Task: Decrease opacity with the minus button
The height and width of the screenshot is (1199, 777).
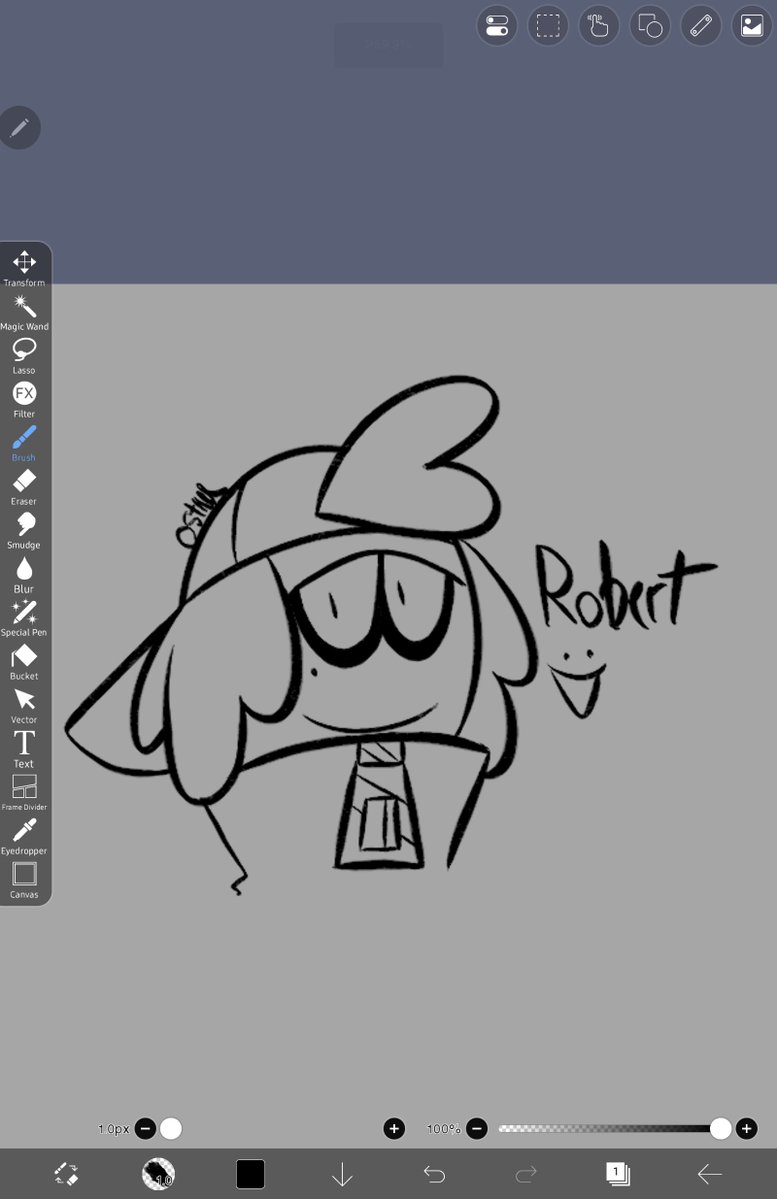Action: tap(476, 1128)
